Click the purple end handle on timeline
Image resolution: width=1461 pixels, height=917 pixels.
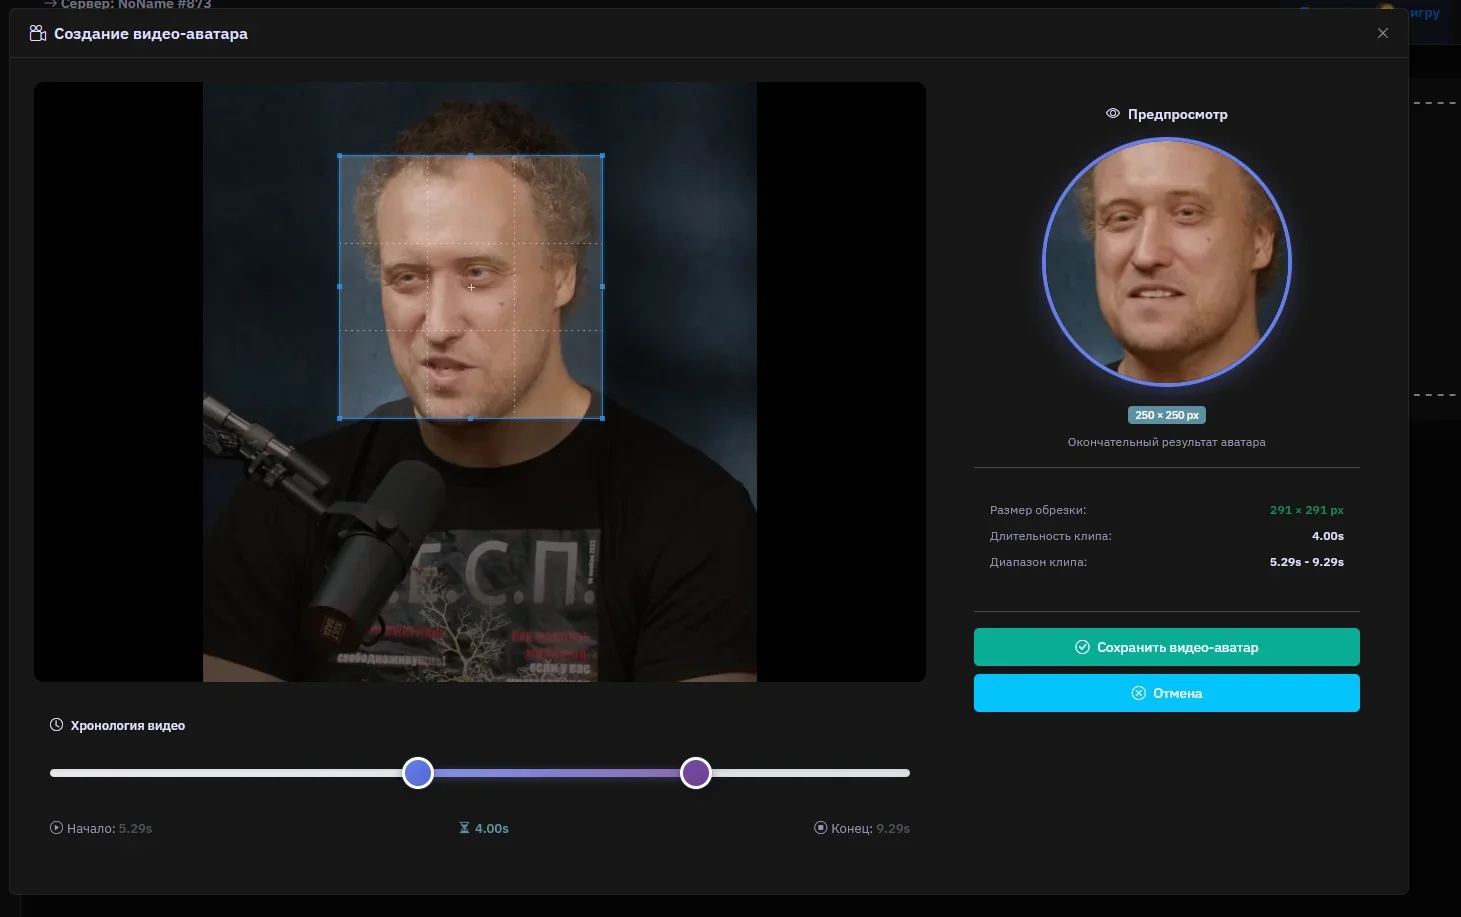point(695,773)
